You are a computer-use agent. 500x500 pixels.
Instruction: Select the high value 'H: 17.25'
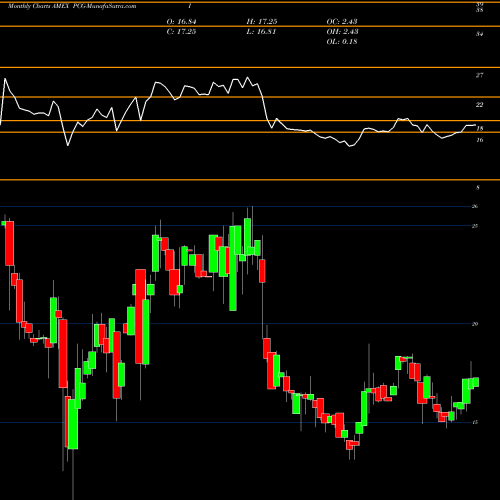click(262, 22)
